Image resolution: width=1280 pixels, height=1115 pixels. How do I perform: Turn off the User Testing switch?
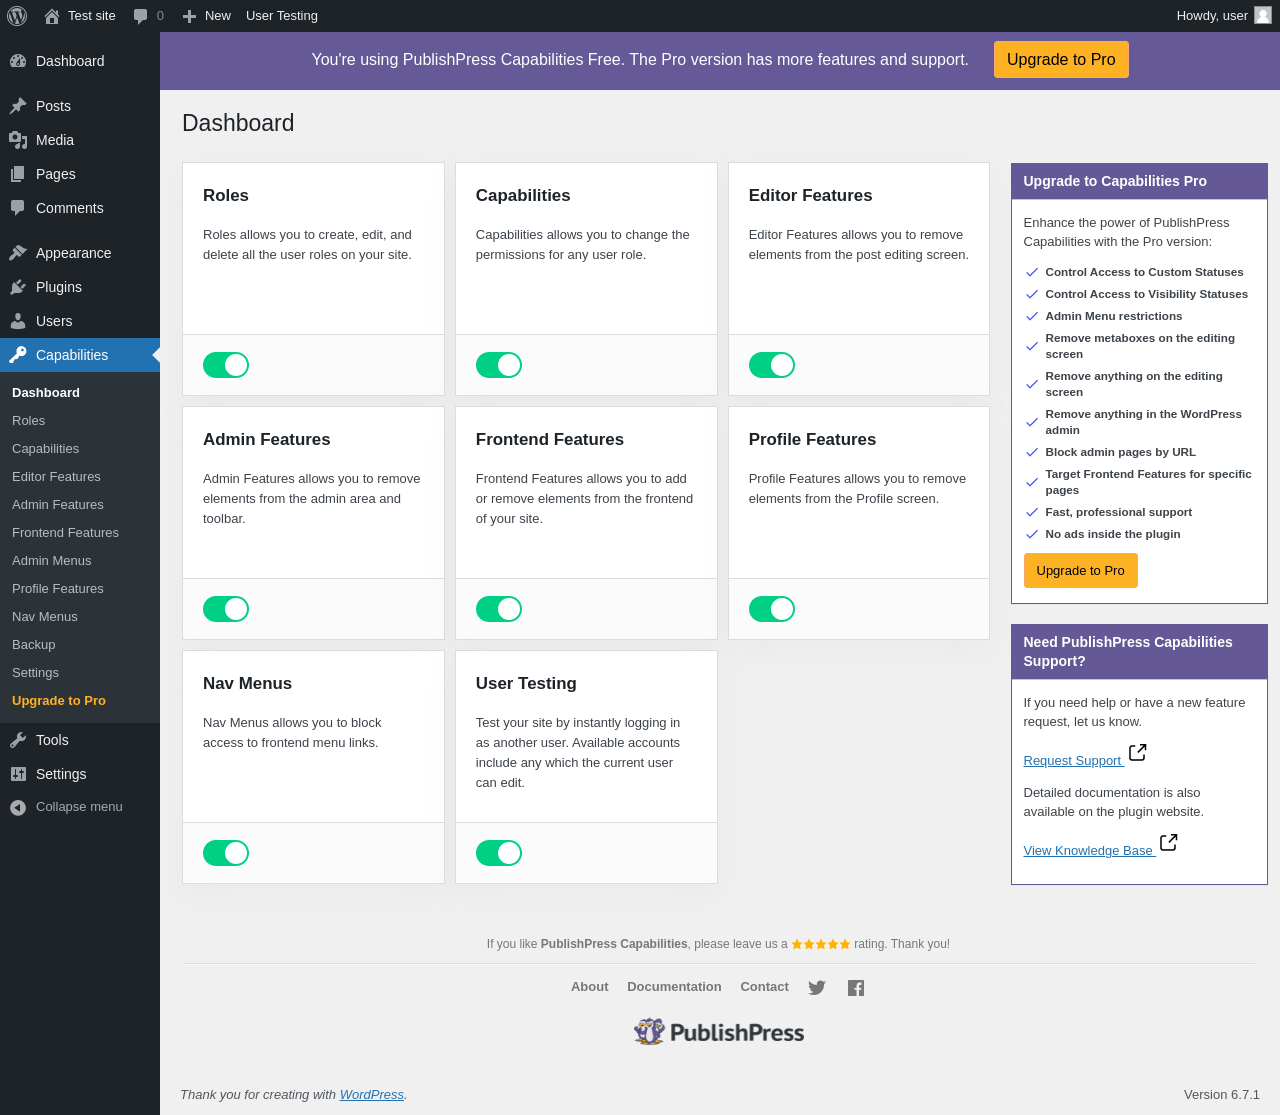coord(499,853)
